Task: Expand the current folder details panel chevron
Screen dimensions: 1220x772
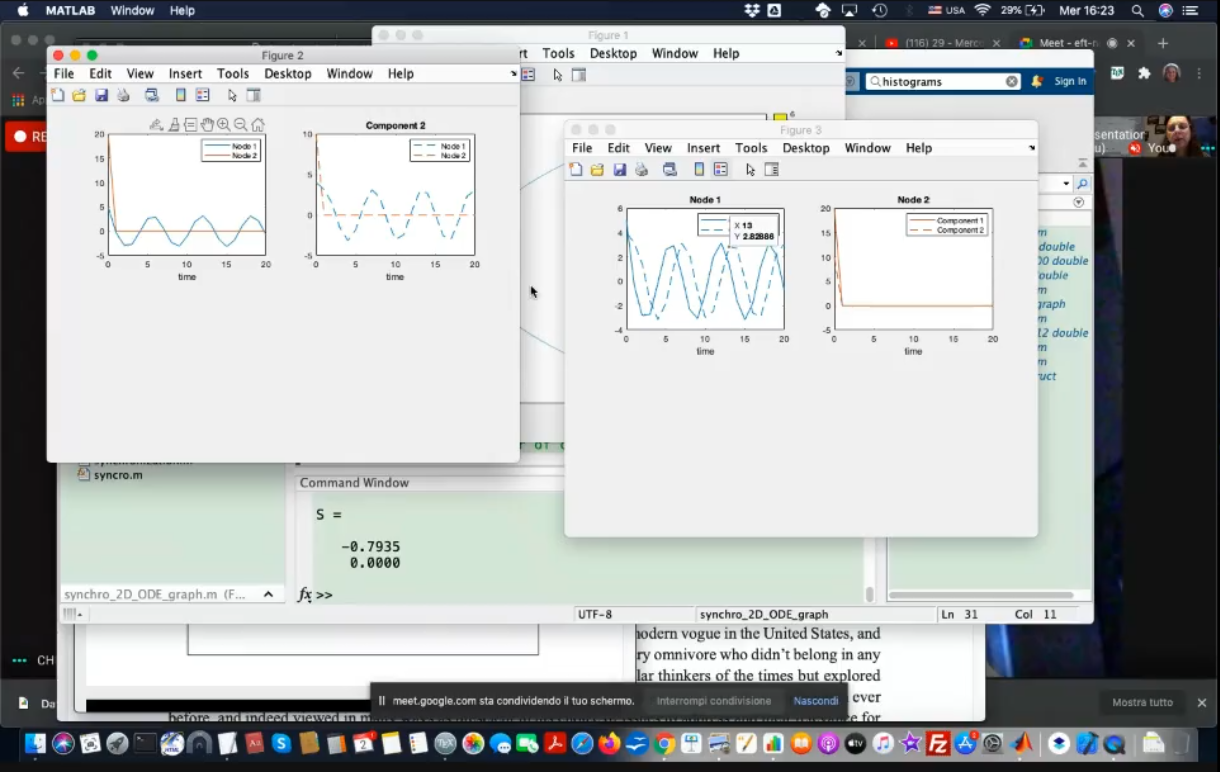Action: coord(268,594)
